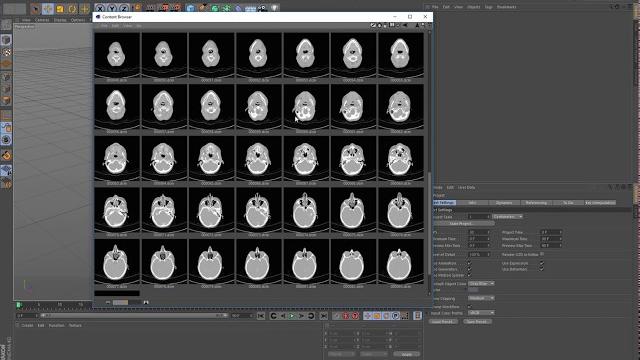Go to start of timeline
The width and height of the screenshot is (640, 360).
261,316
